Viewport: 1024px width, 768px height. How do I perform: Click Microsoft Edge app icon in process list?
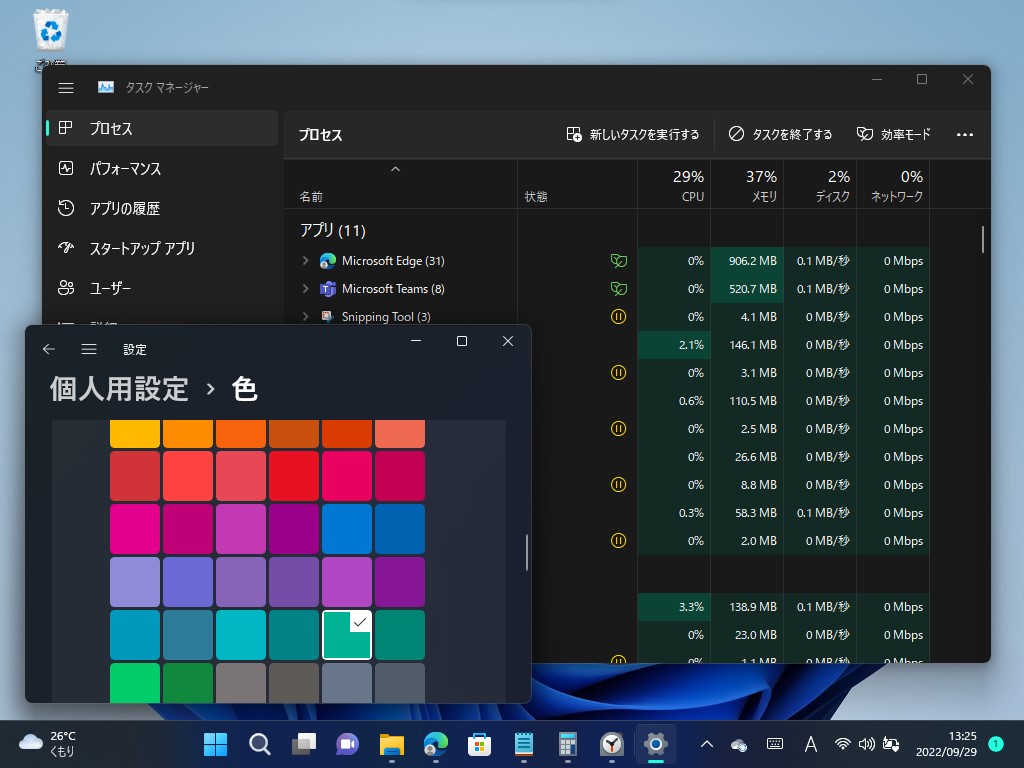[327, 261]
